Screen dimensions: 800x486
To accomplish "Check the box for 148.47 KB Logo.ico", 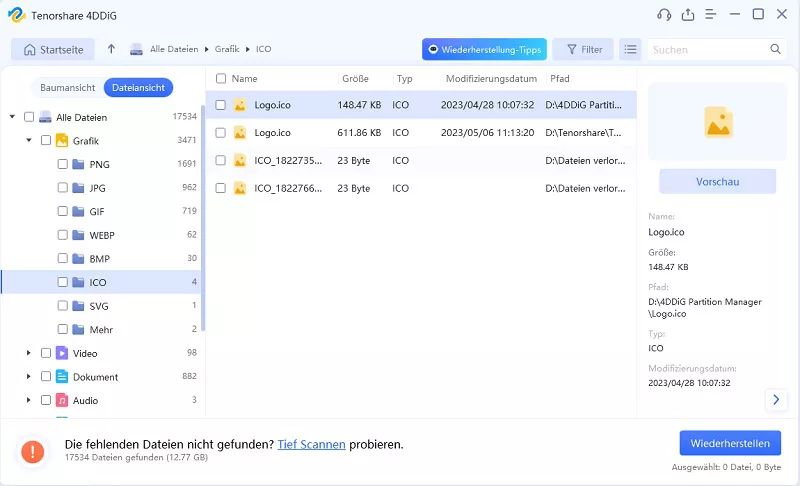I will pos(220,105).
